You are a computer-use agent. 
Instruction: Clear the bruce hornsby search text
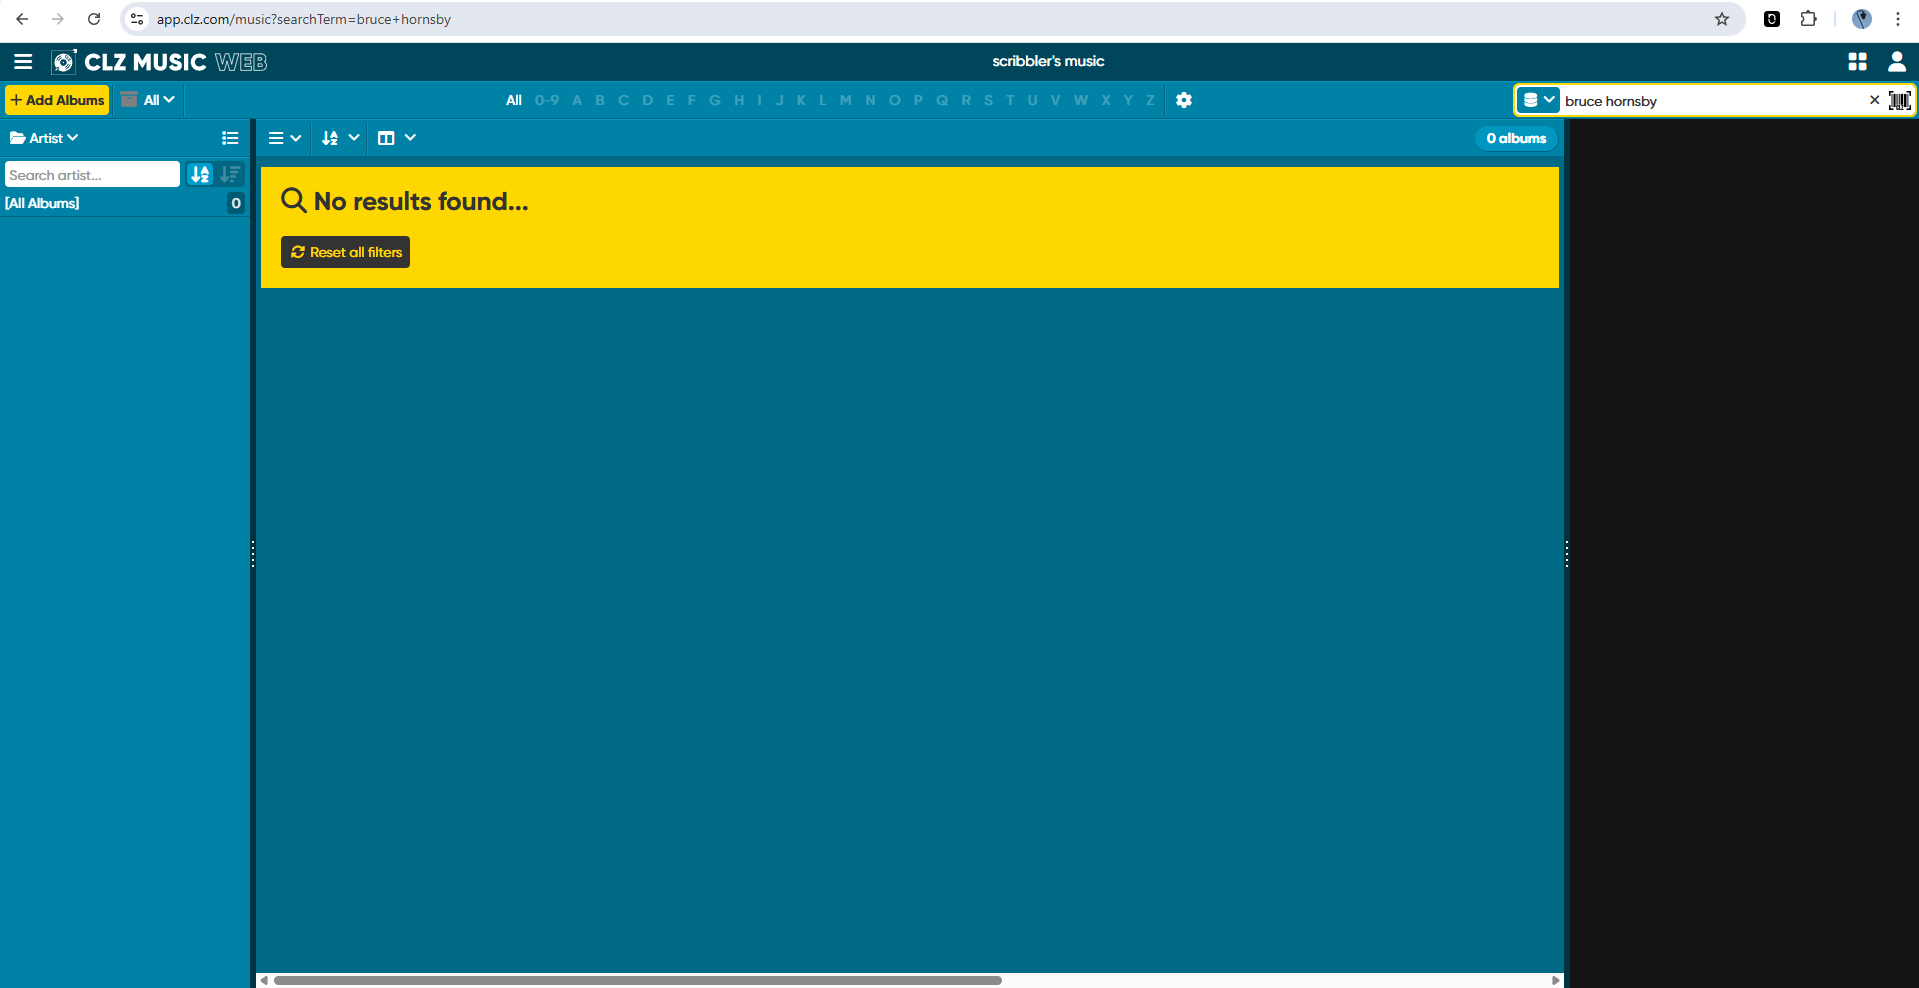[1874, 100]
